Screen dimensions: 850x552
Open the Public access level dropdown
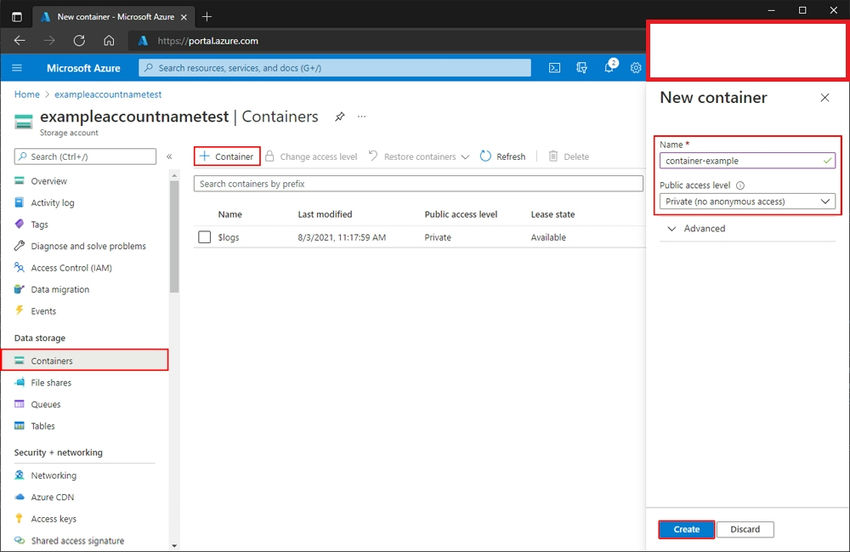(x=747, y=201)
